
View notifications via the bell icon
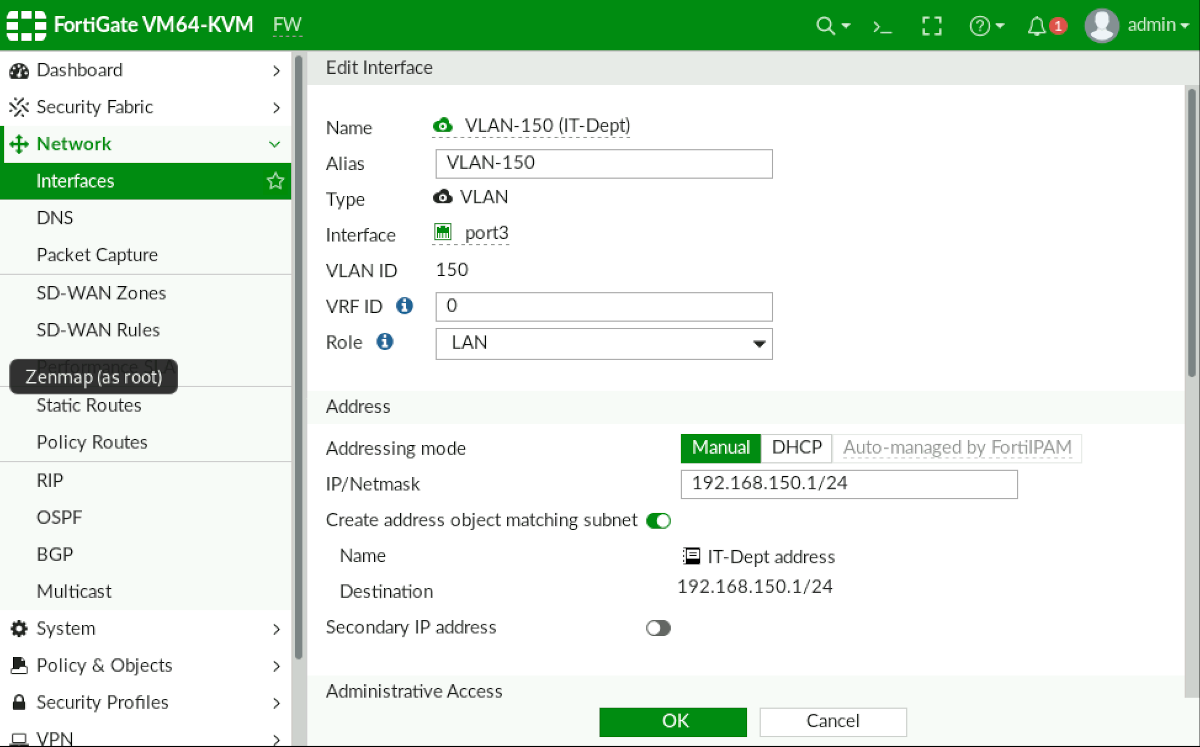click(x=1037, y=25)
